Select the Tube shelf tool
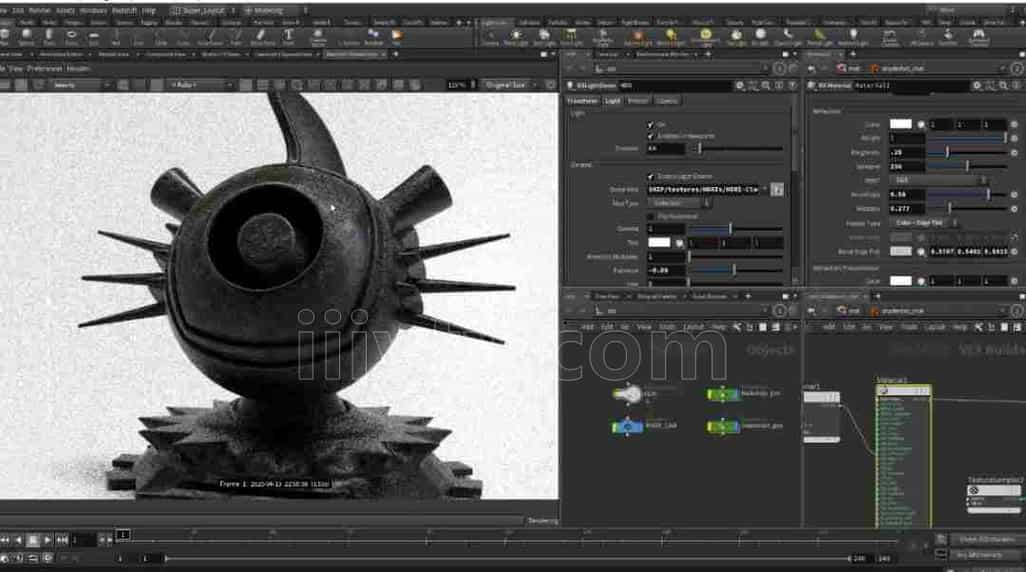 coord(49,37)
